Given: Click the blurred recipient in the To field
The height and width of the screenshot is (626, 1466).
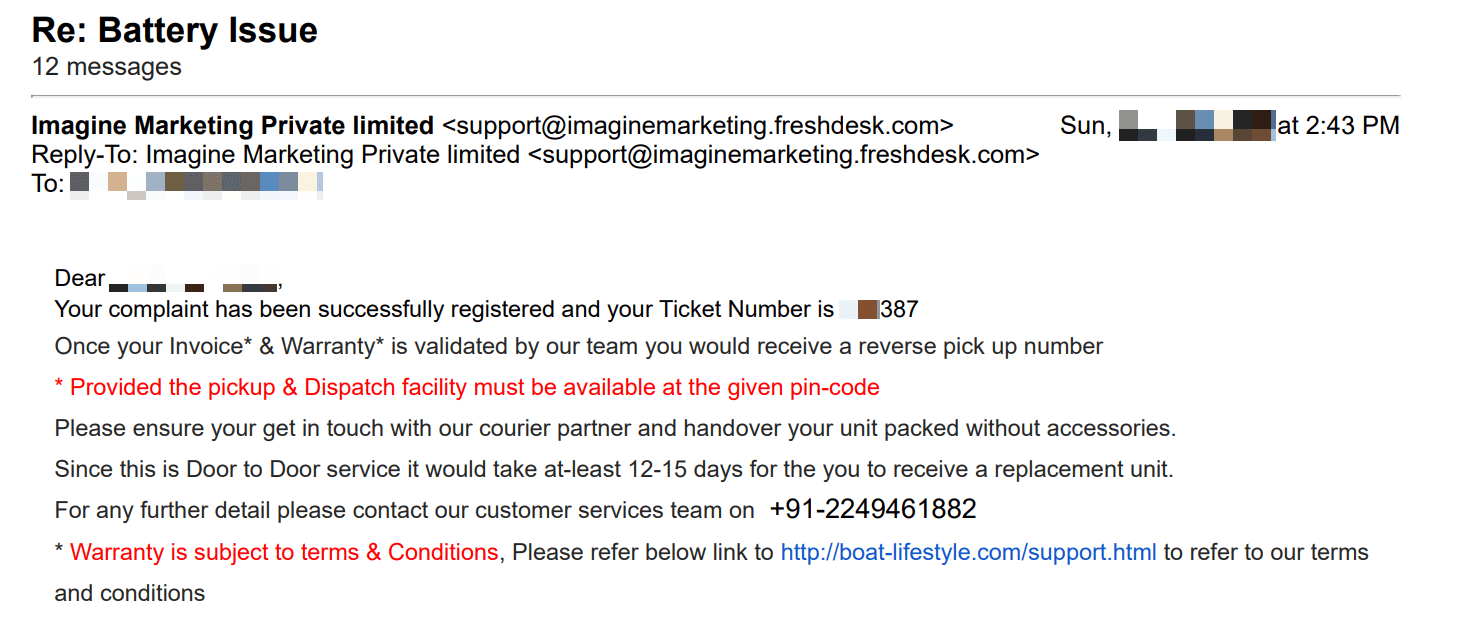Looking at the screenshot, I should [x=196, y=184].
